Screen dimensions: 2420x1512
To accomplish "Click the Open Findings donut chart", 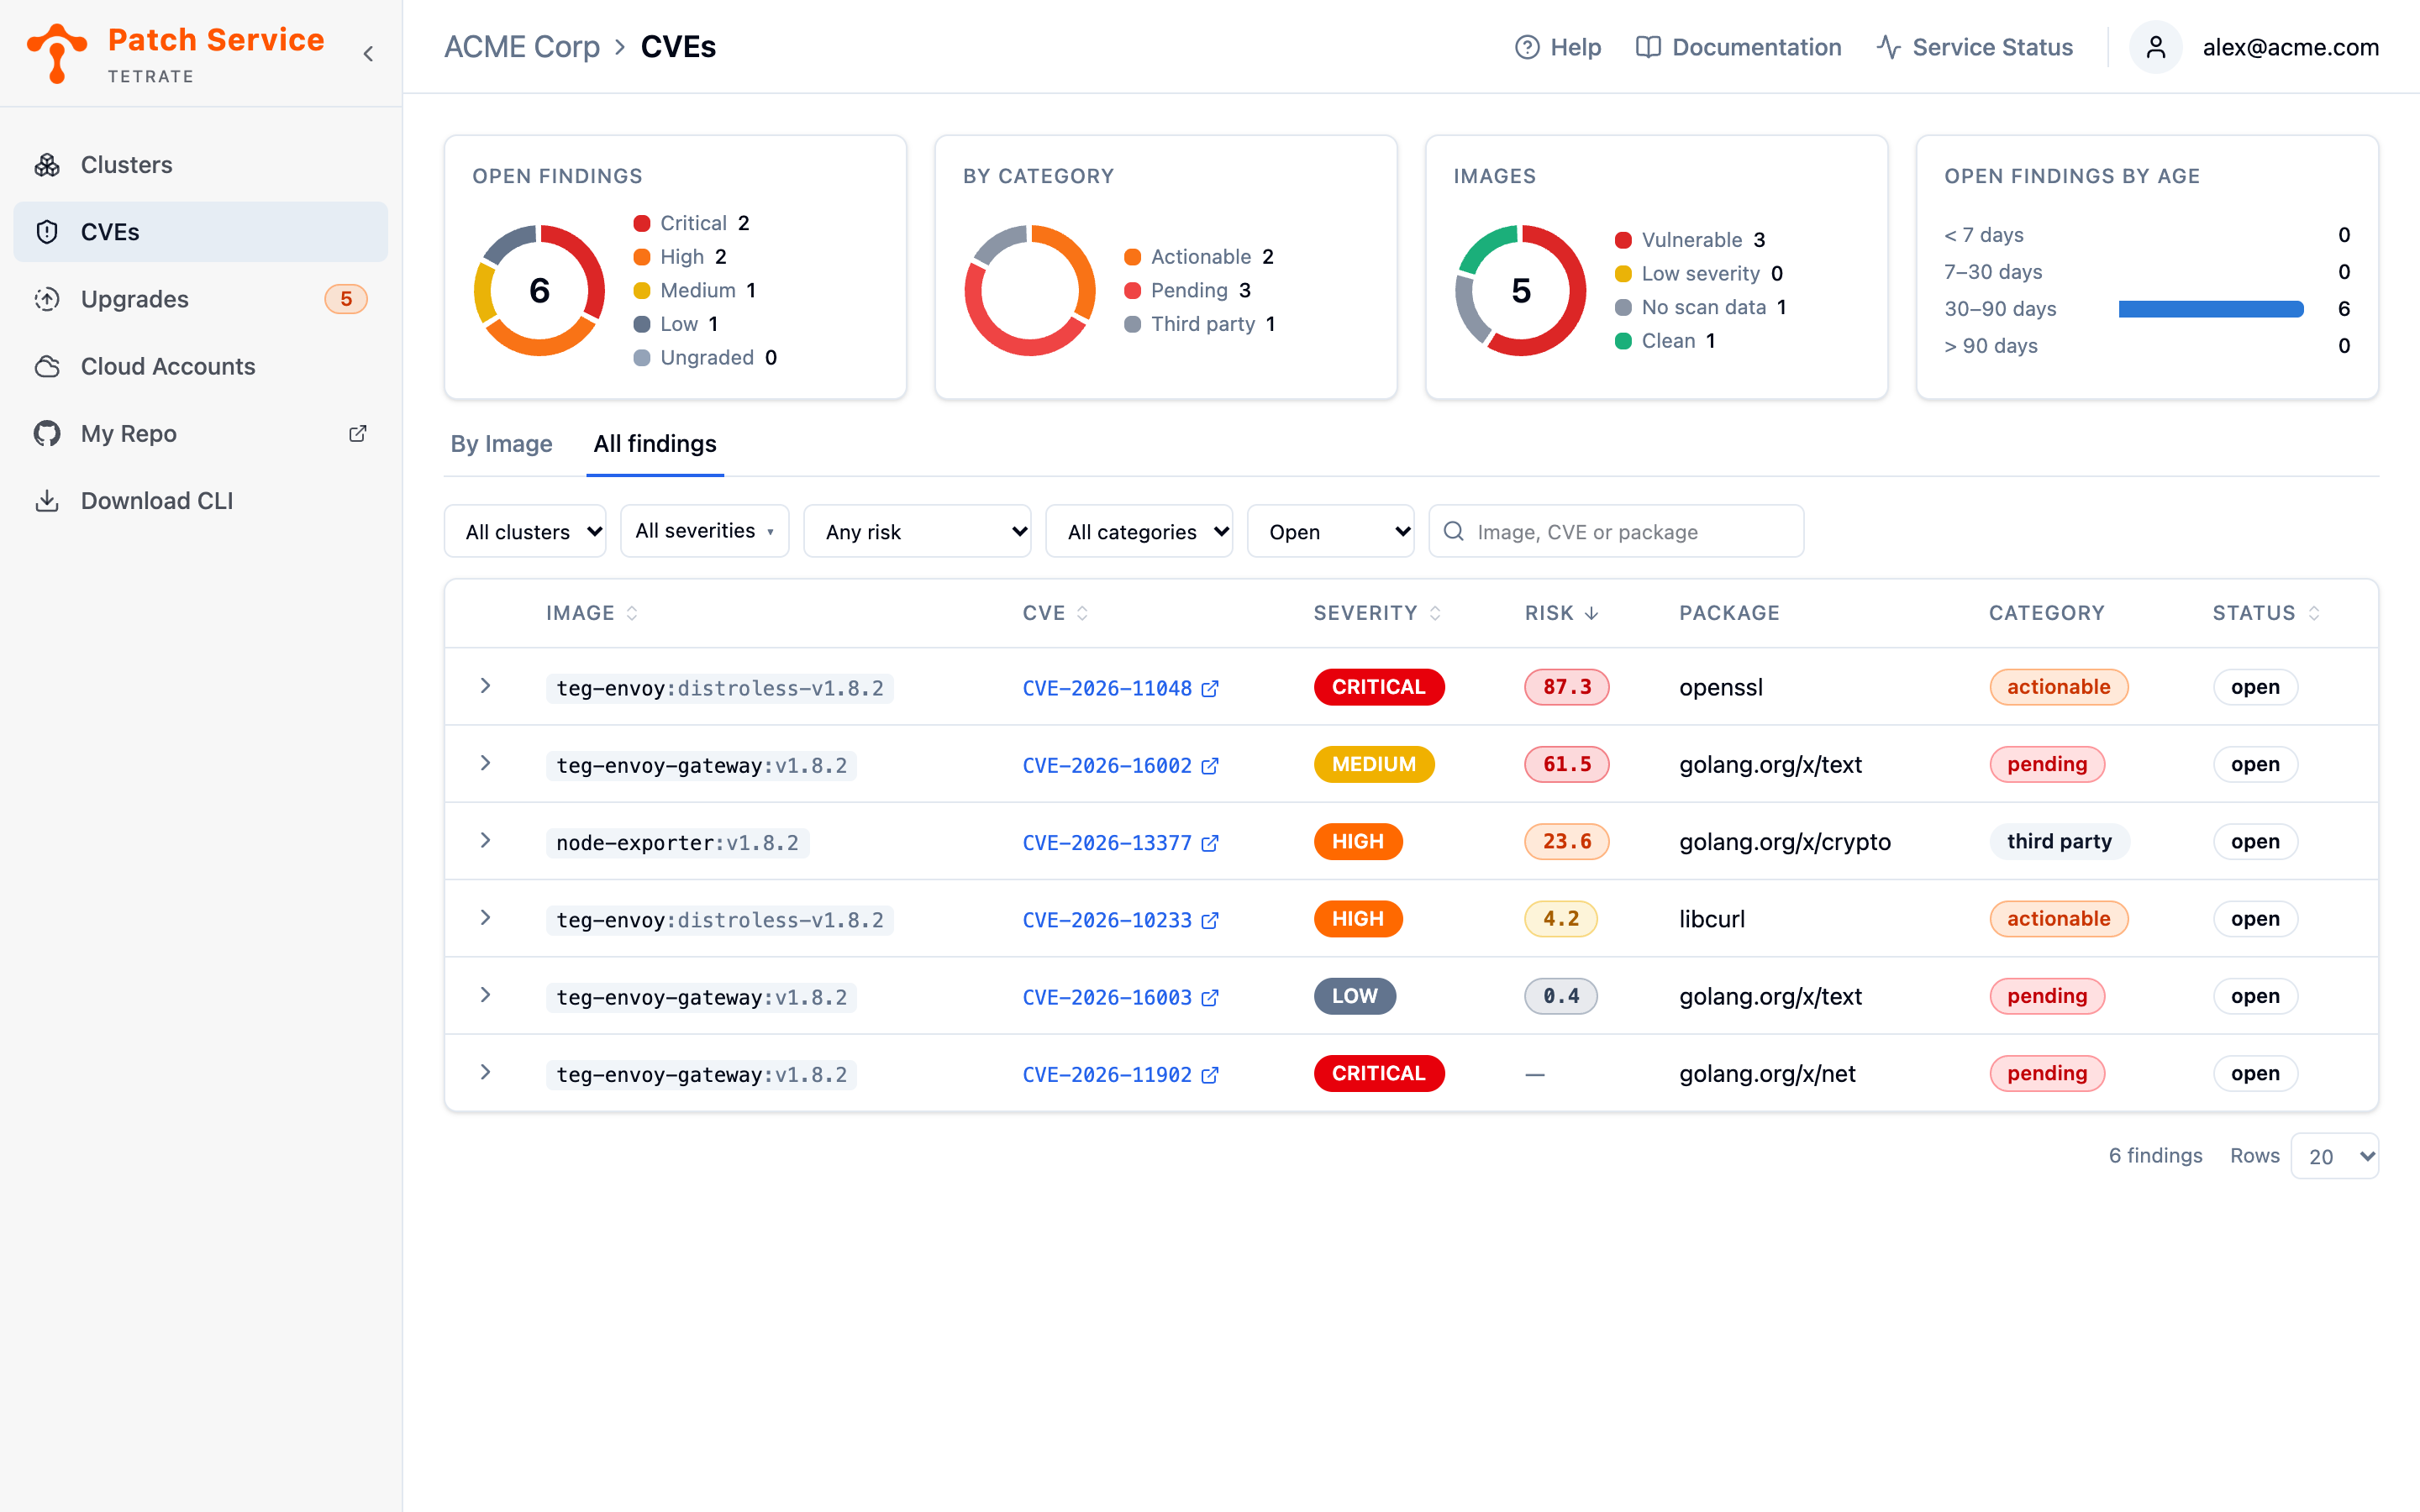I will pos(539,290).
